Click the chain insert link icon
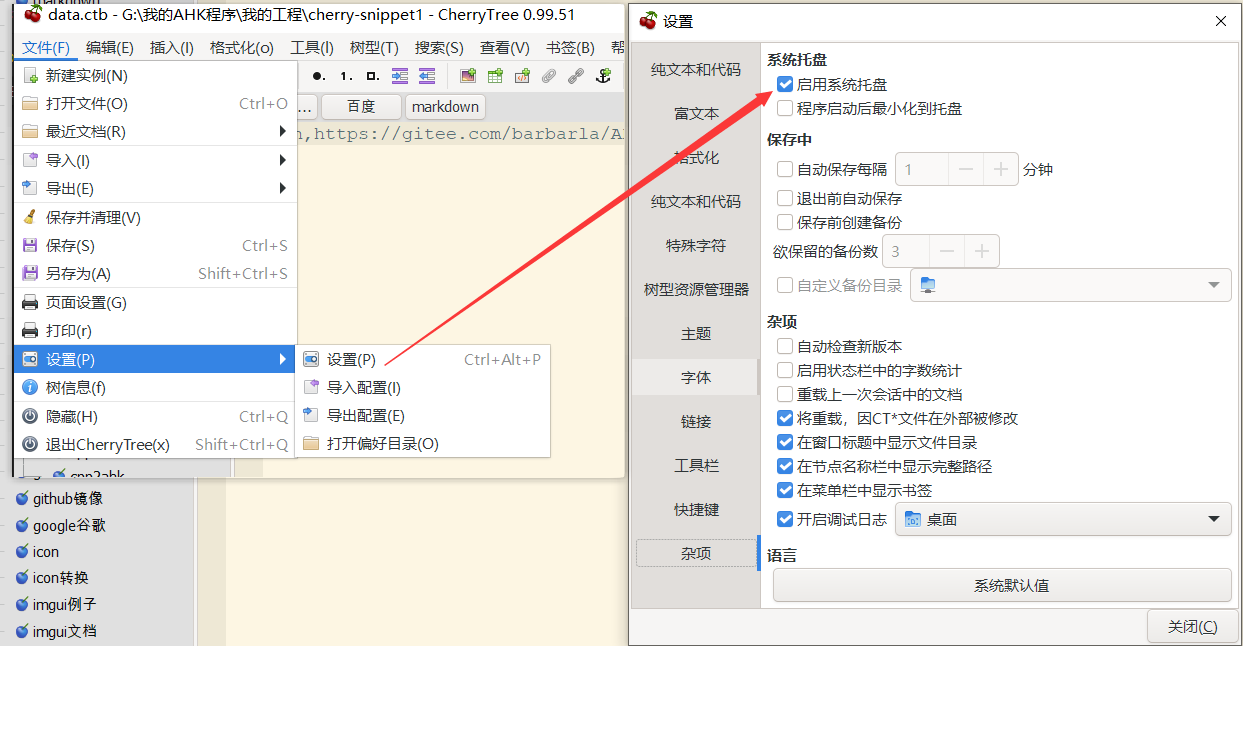 [x=576, y=76]
